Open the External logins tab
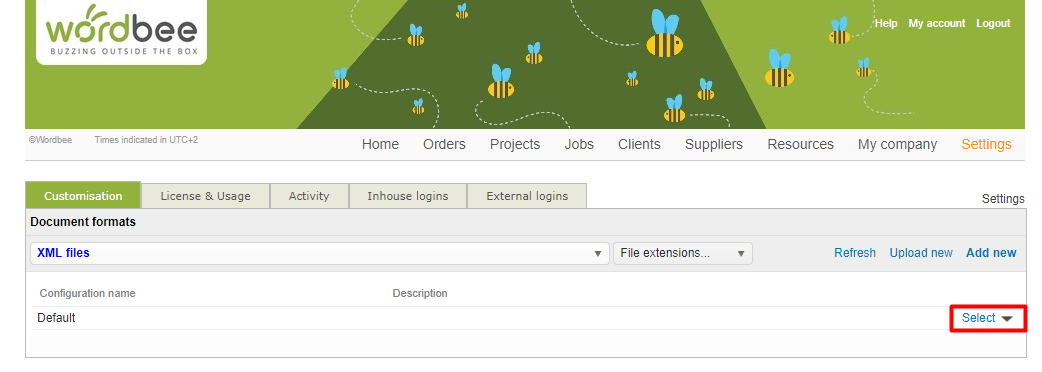The image size is (1042, 372). click(x=527, y=196)
